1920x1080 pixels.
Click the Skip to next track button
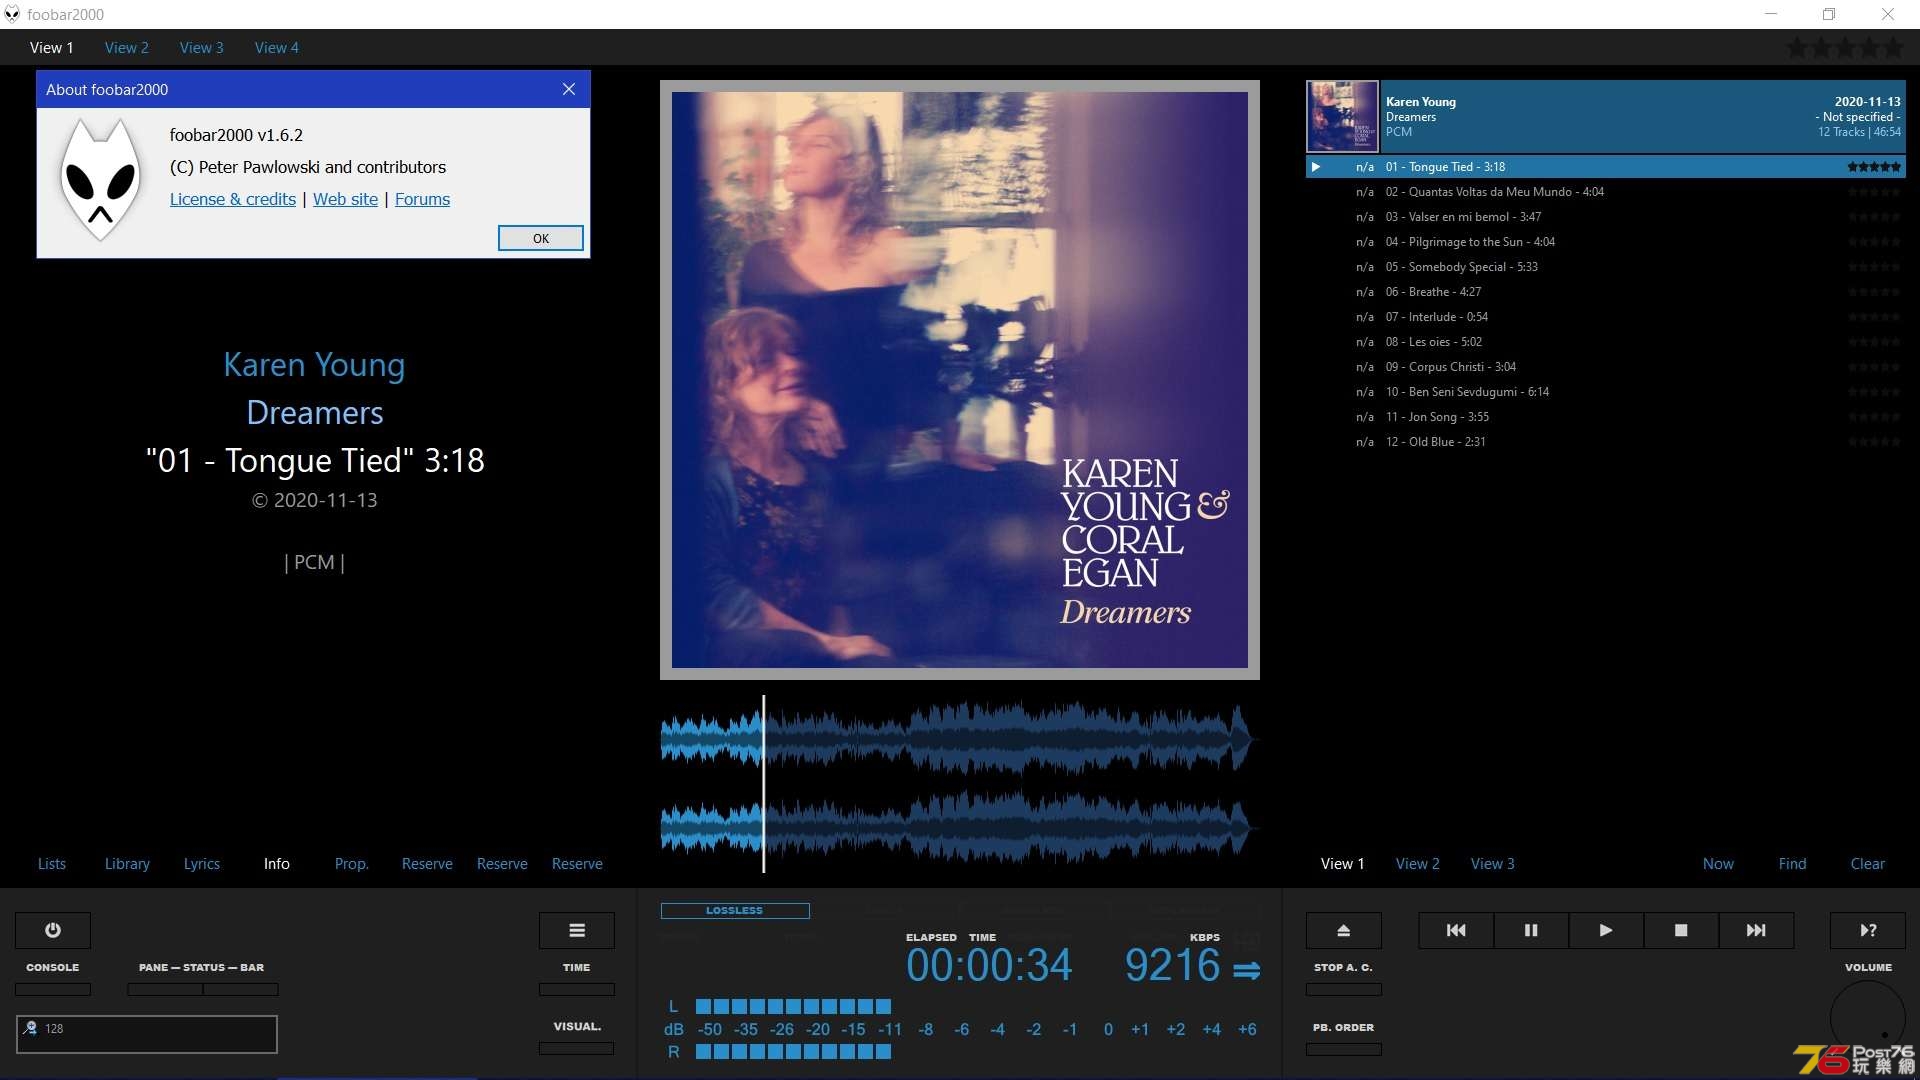coord(1755,930)
